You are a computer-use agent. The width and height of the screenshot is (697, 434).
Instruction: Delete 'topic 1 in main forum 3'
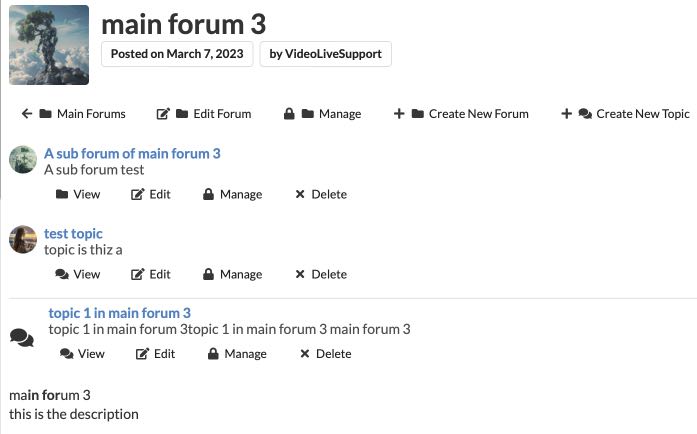[325, 354]
